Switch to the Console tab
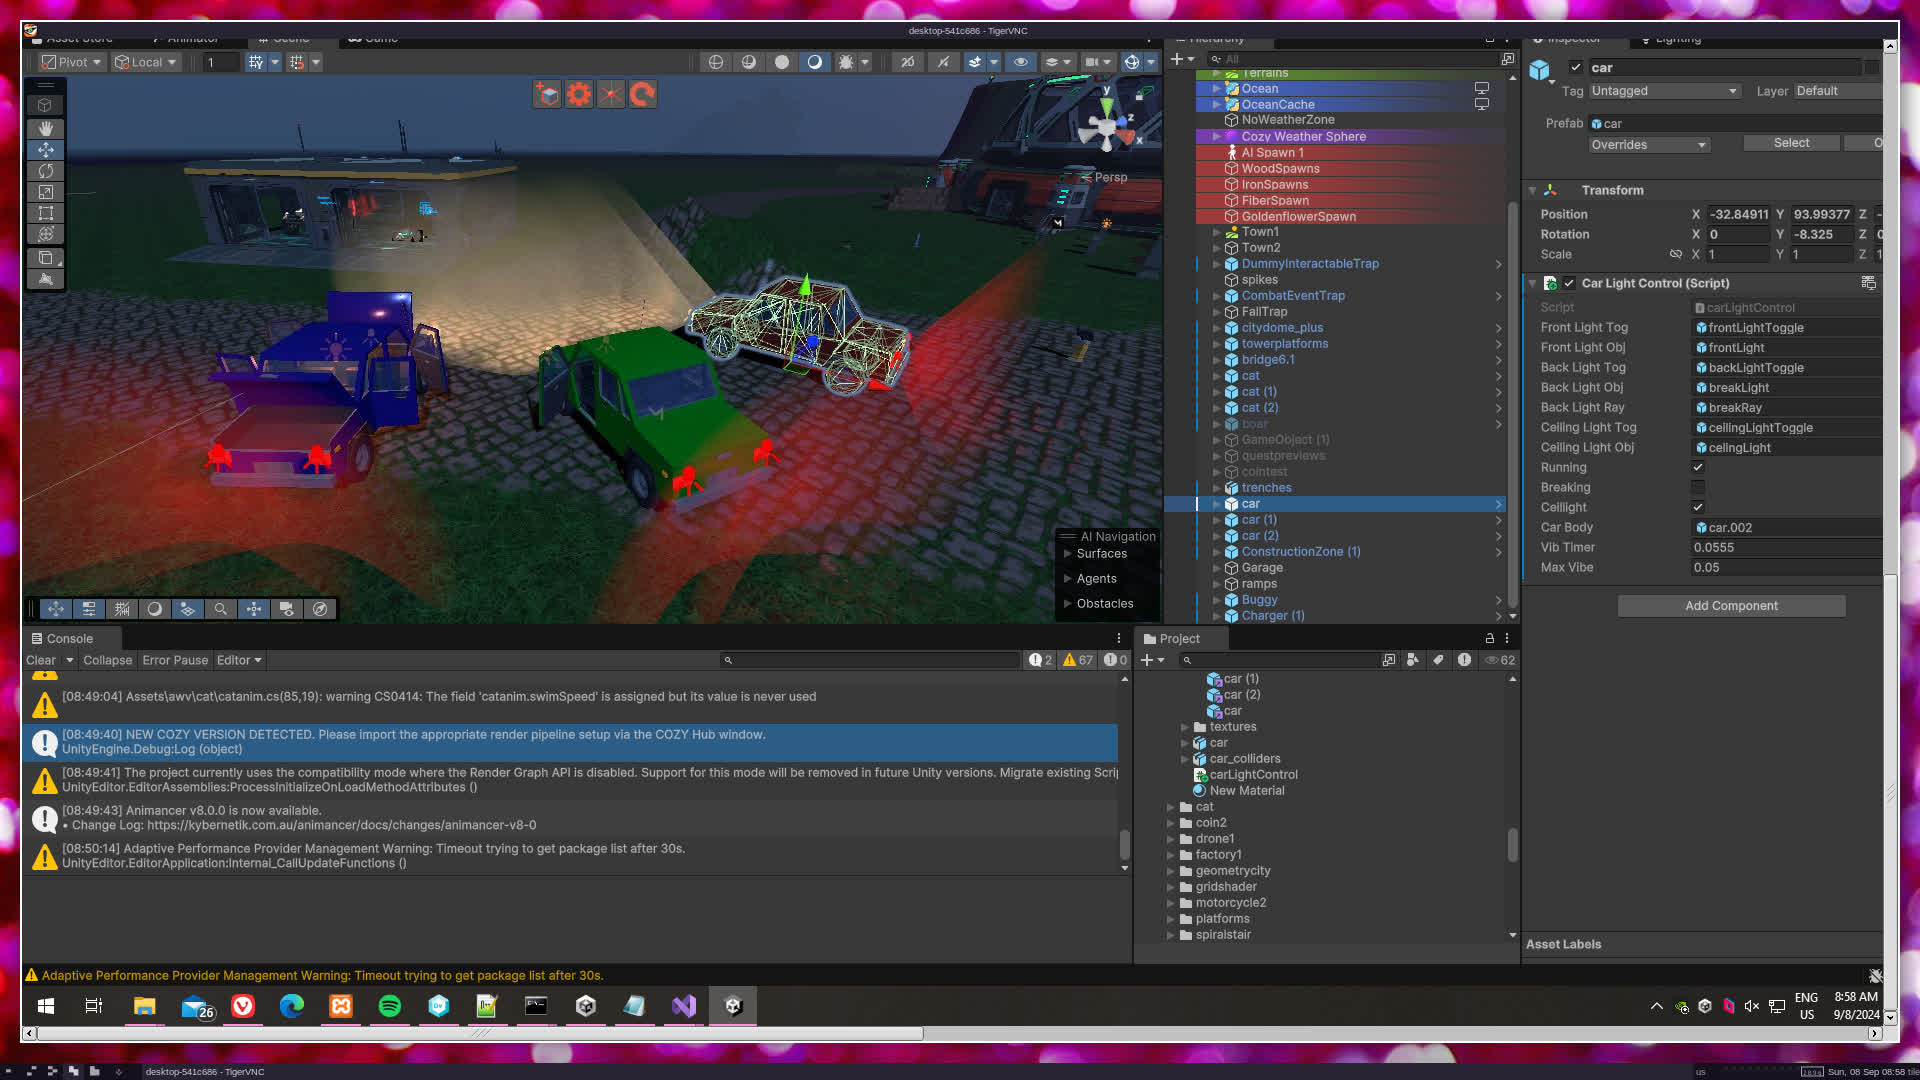 tap(69, 638)
